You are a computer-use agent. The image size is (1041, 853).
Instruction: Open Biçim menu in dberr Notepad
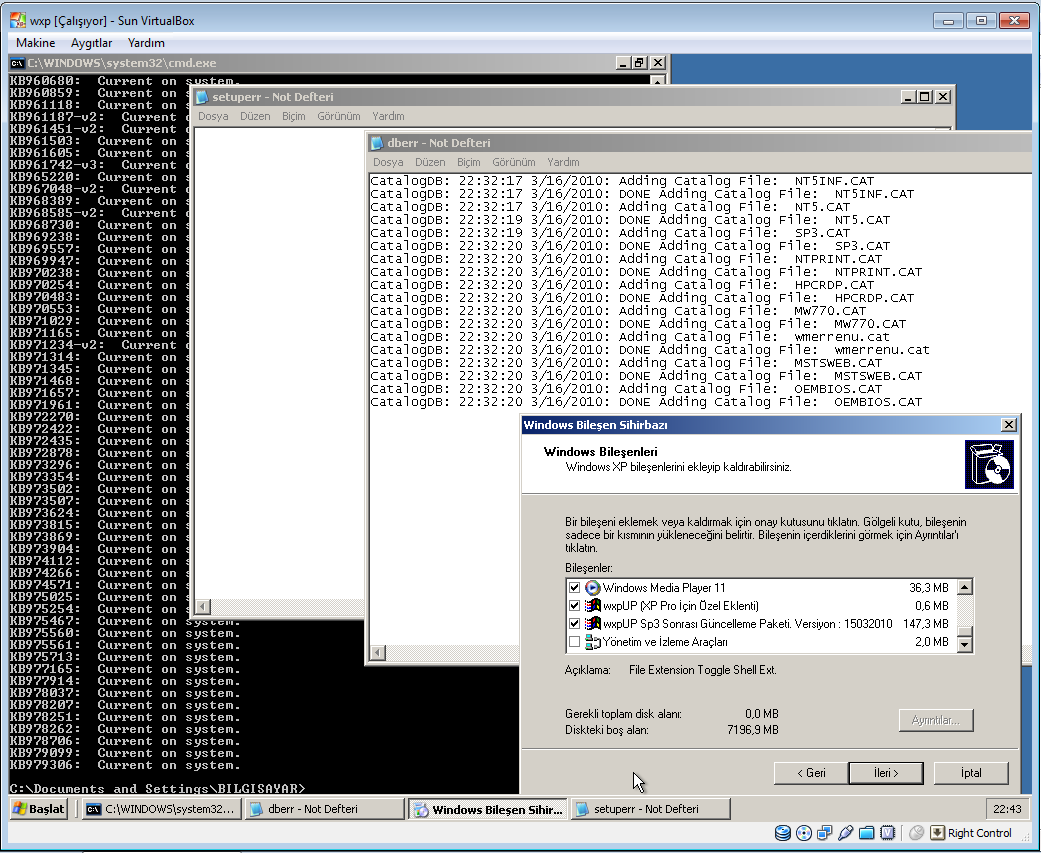[x=469, y=162]
